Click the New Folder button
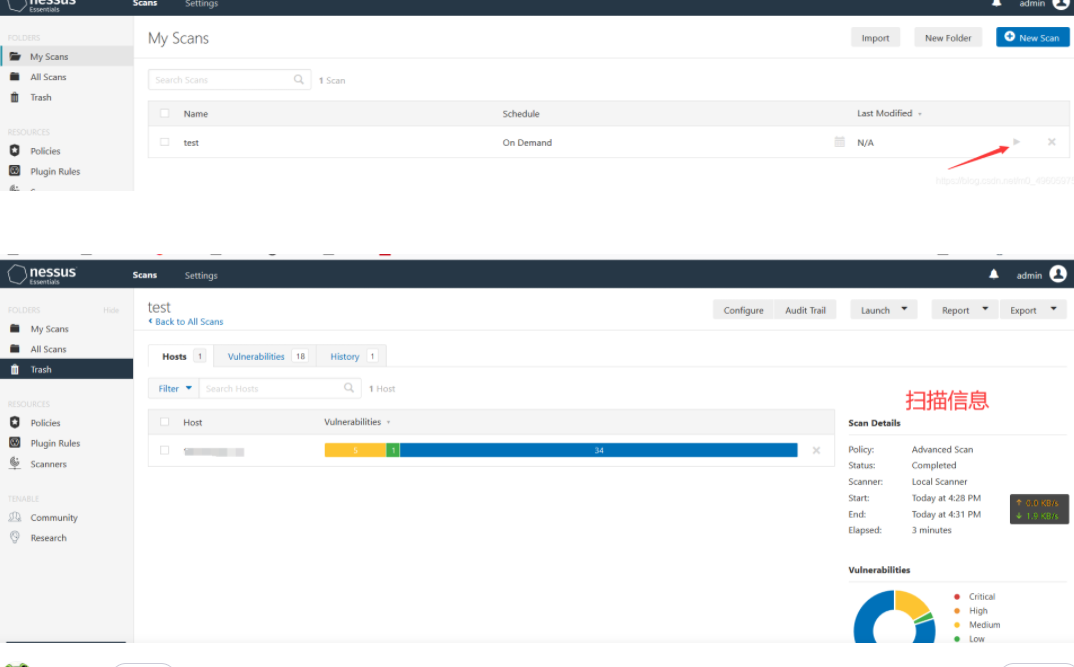 coord(948,38)
